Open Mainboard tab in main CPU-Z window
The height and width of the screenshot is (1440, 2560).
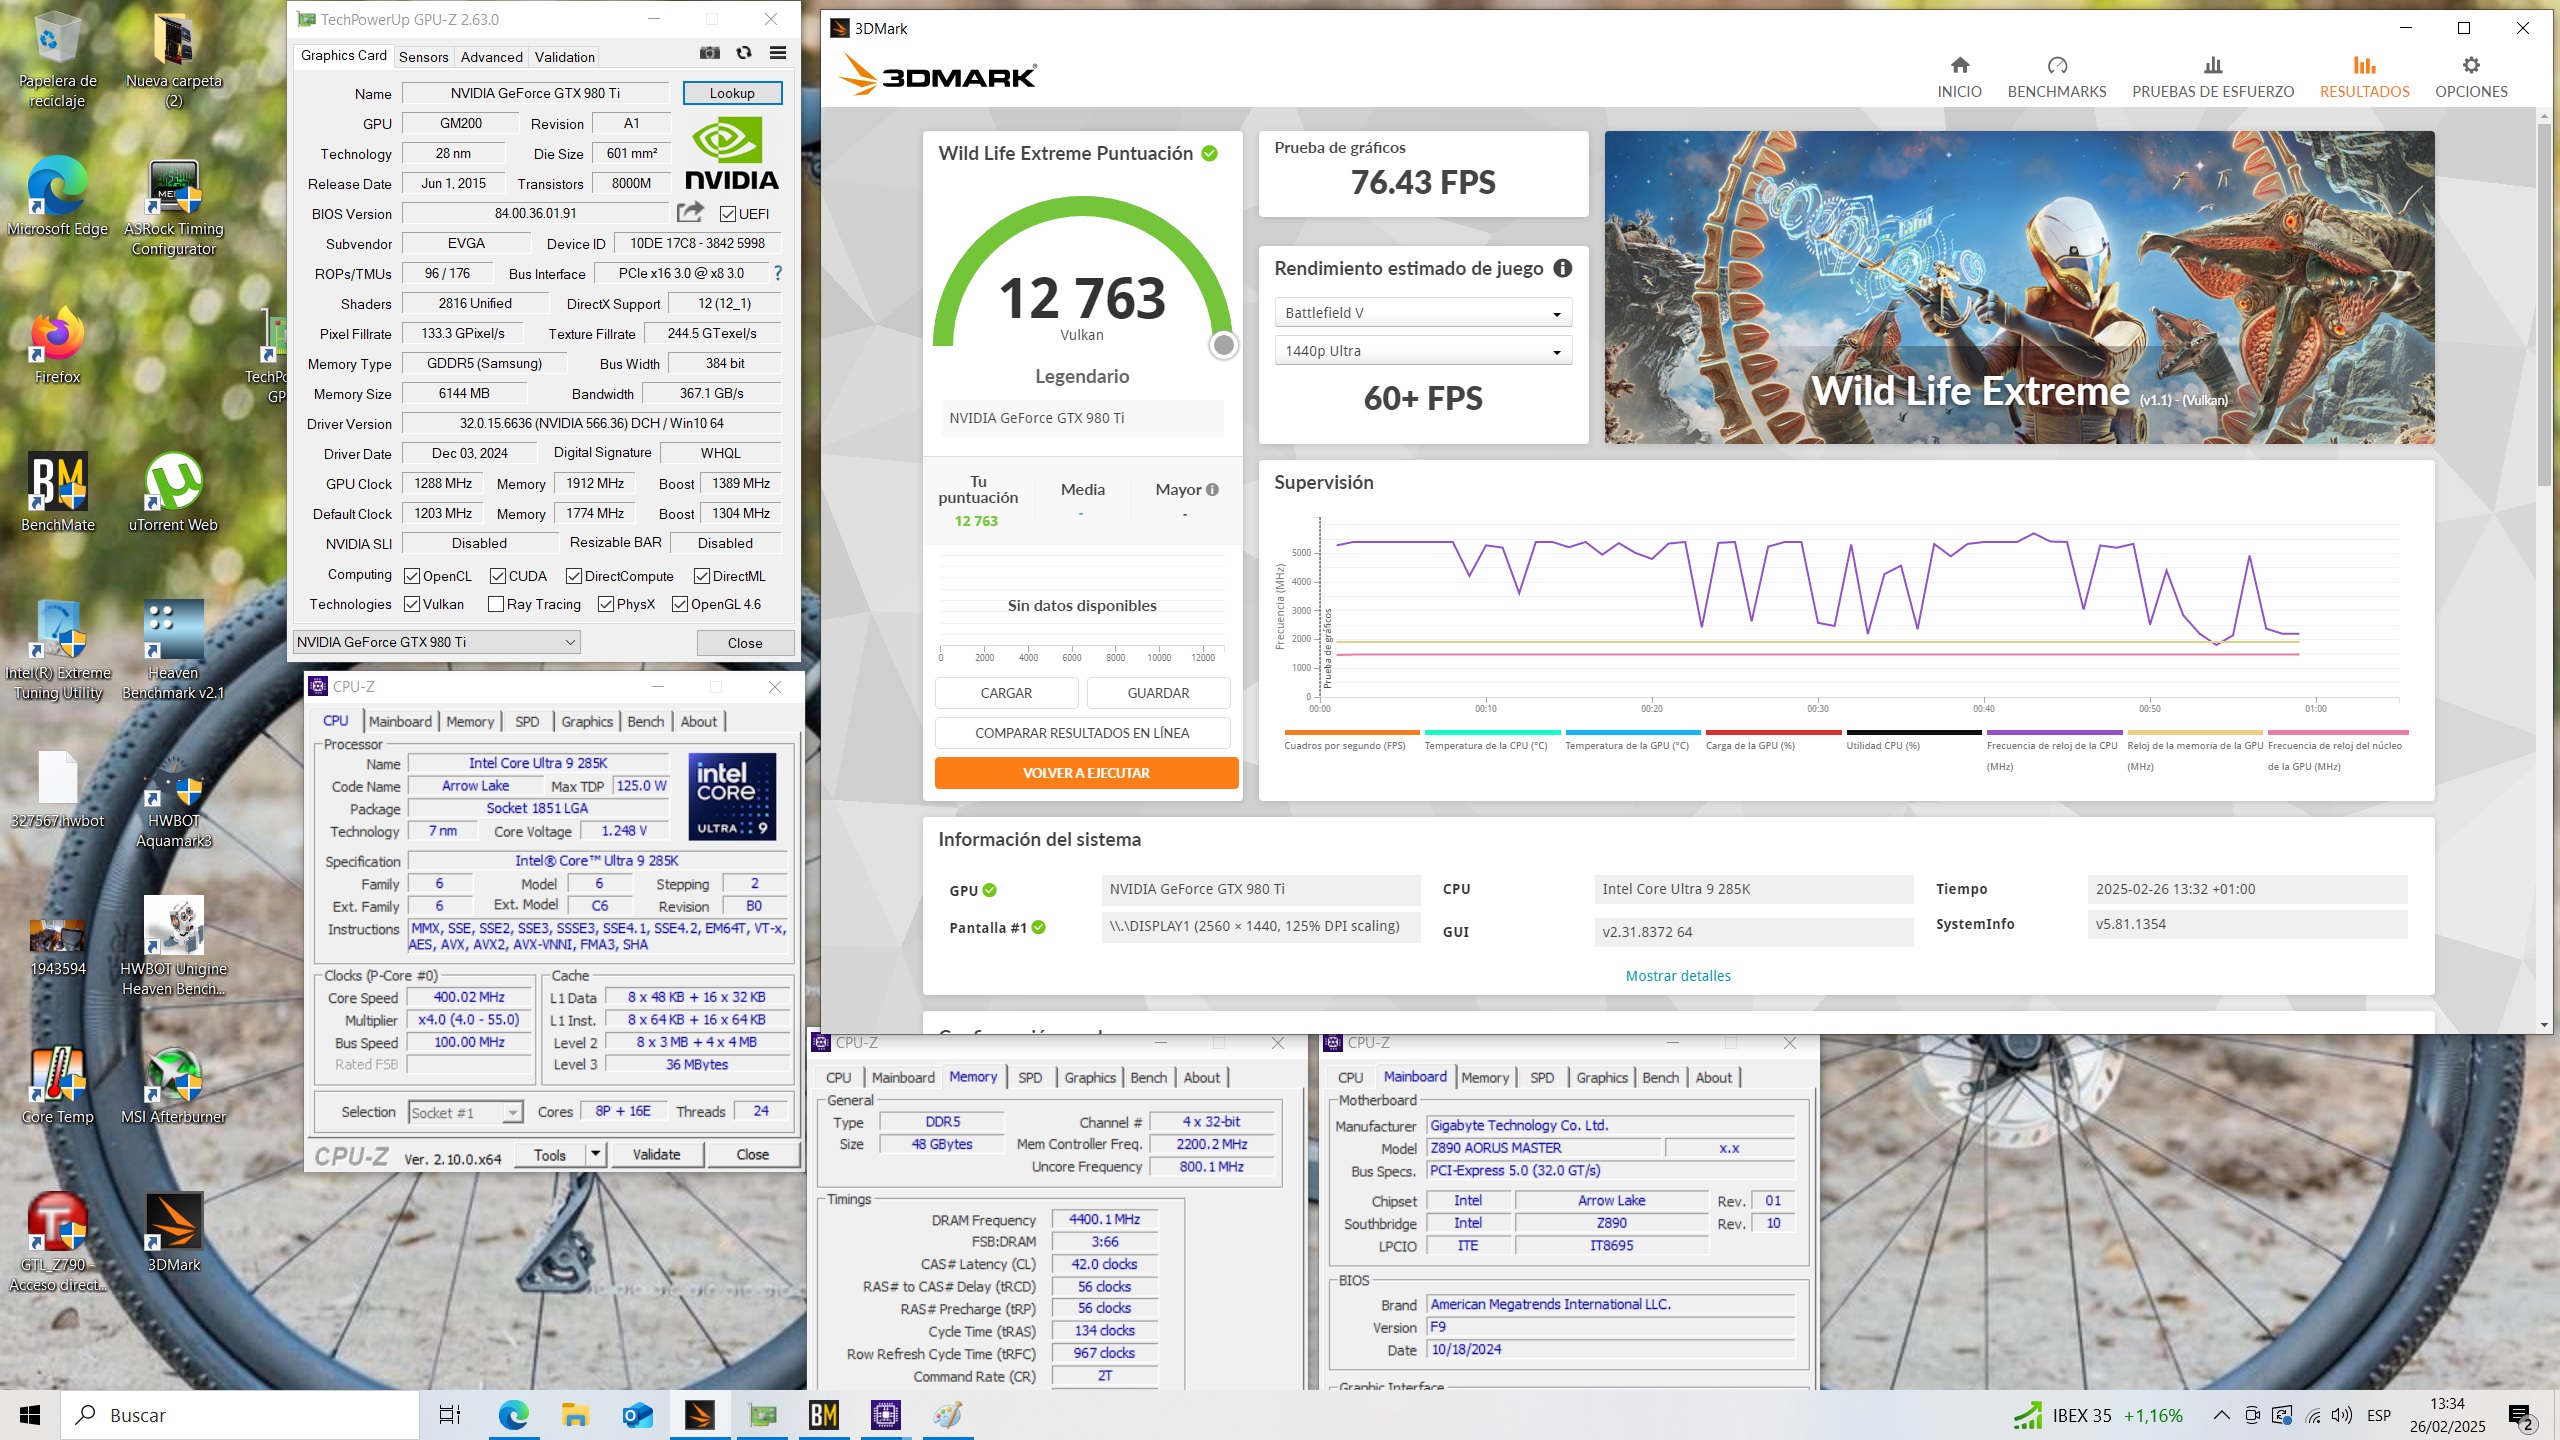(x=400, y=721)
